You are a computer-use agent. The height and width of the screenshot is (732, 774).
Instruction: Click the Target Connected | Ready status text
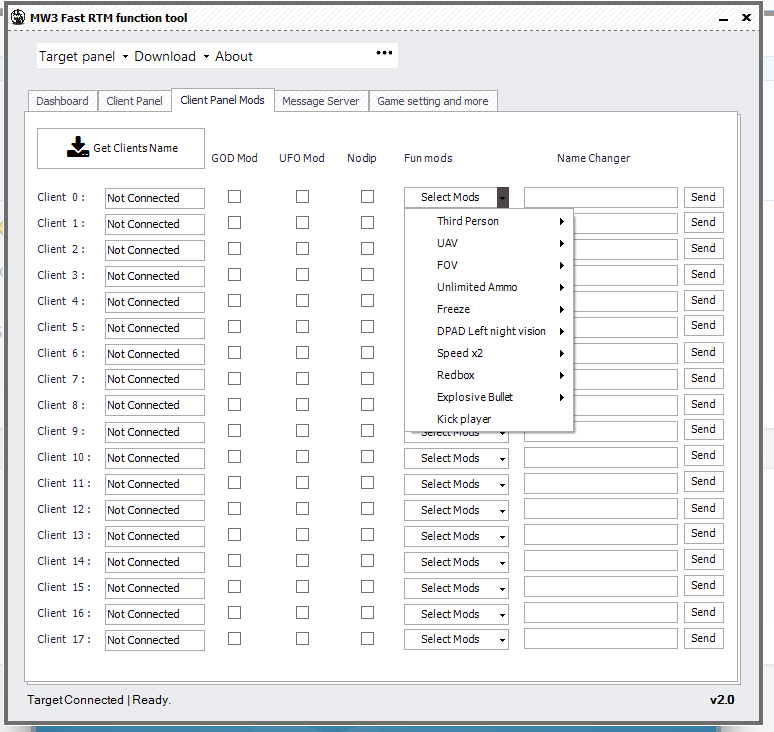99,700
